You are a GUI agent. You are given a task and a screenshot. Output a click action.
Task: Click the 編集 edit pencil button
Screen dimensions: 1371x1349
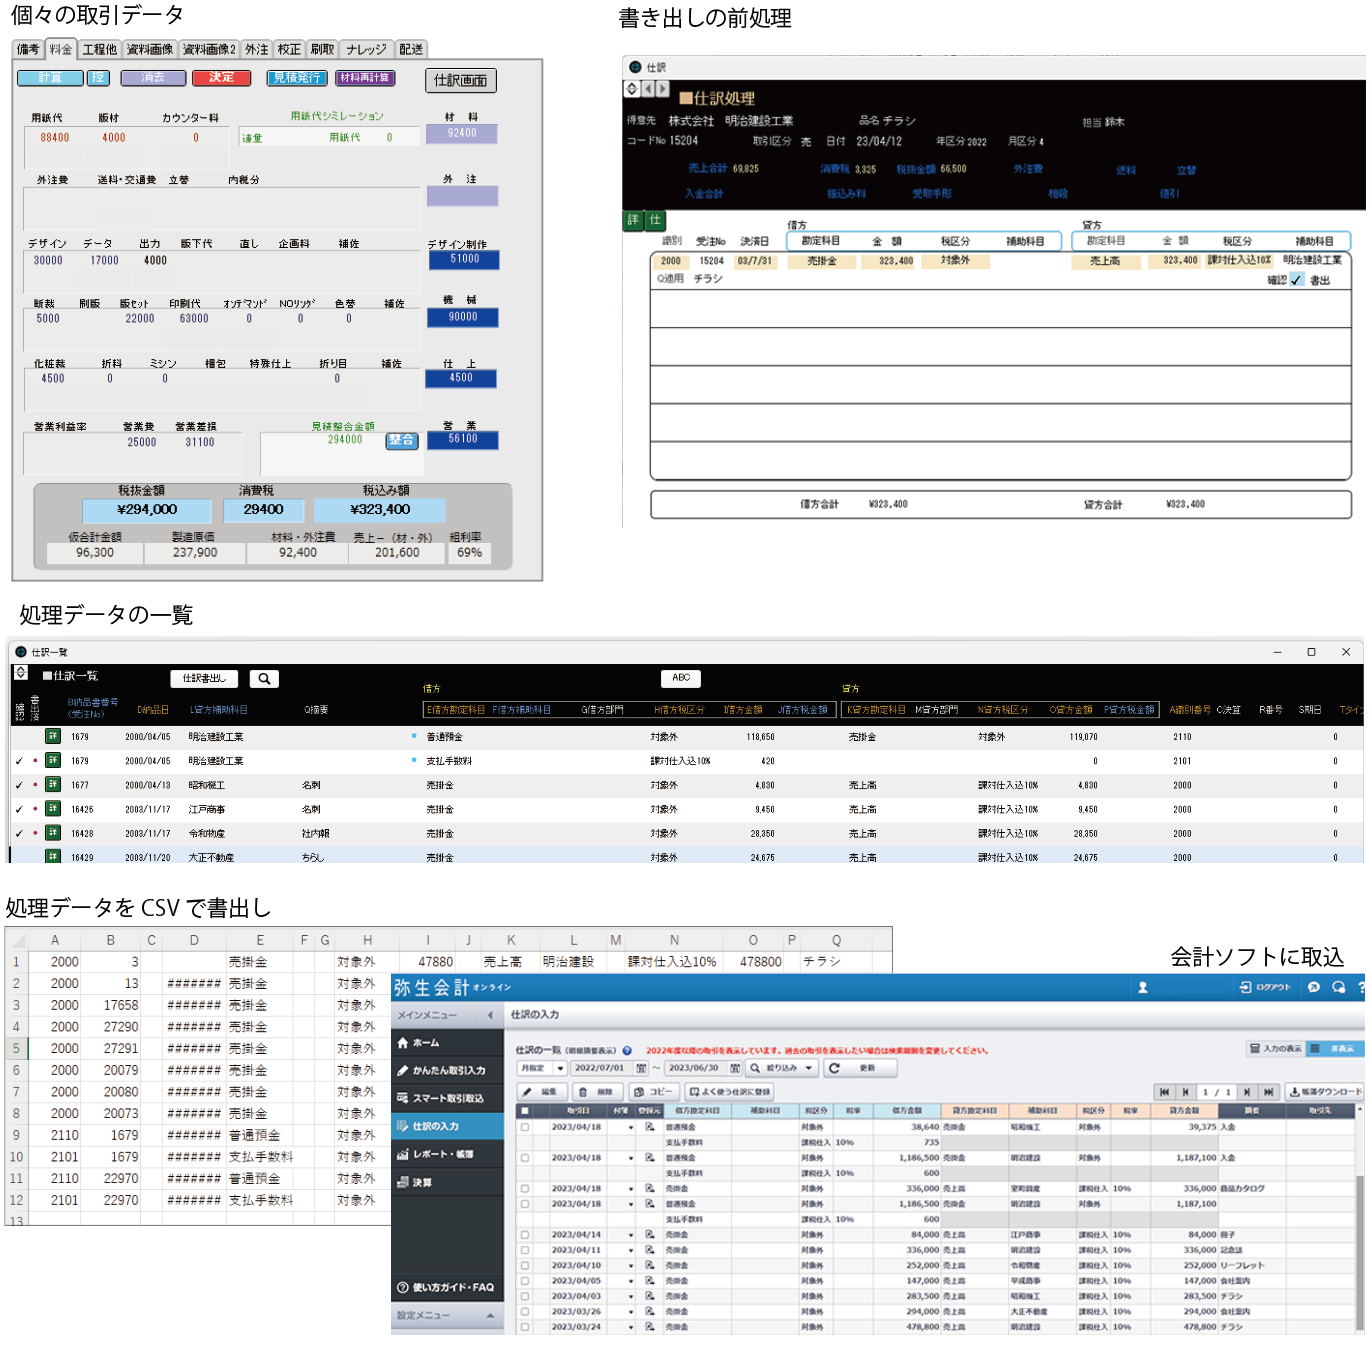pyautogui.click(x=541, y=1092)
